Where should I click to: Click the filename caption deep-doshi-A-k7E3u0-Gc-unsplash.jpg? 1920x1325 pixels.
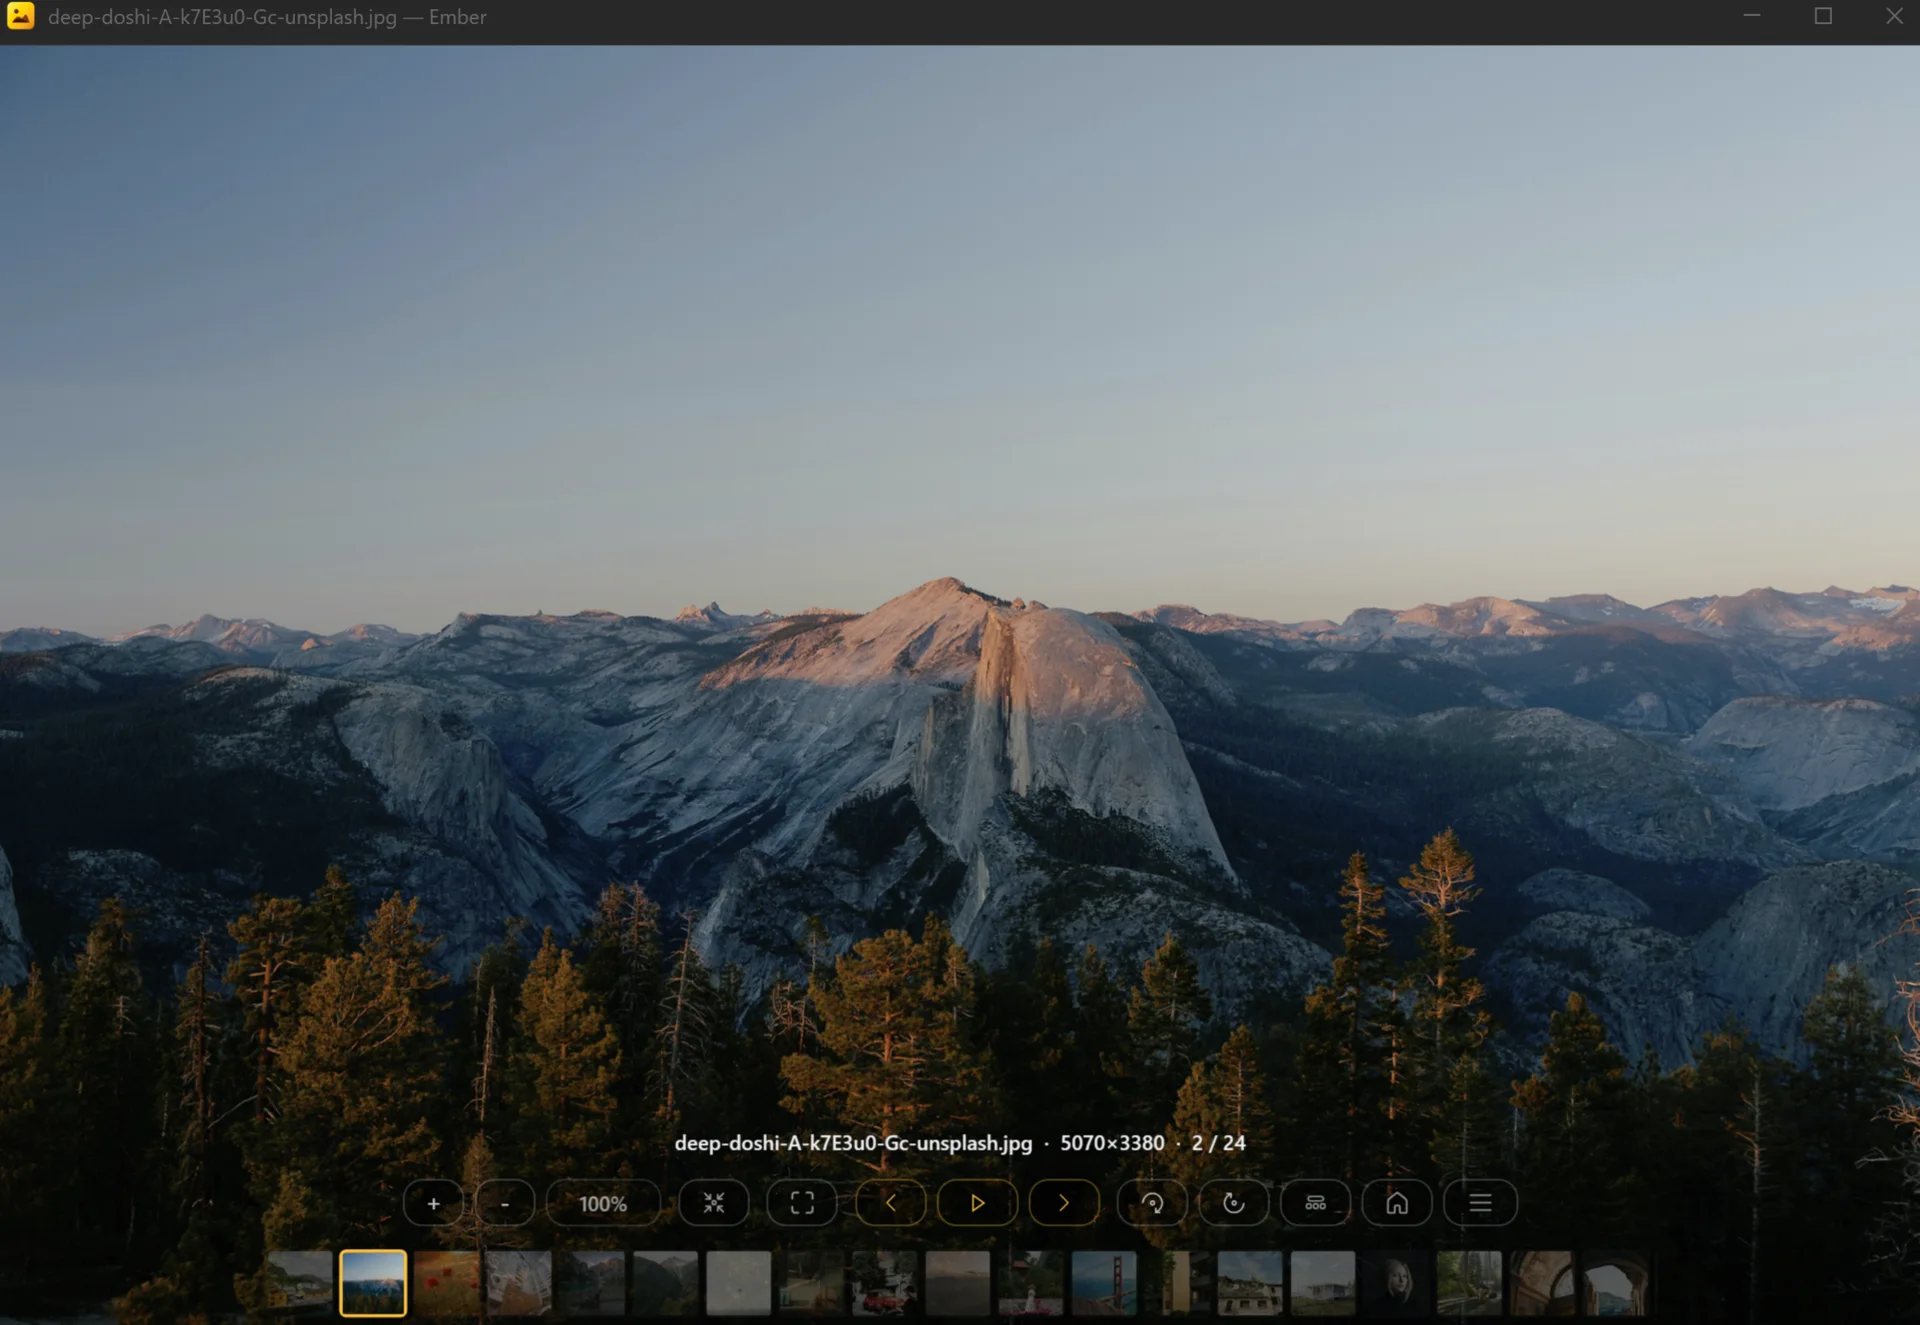coord(853,1143)
